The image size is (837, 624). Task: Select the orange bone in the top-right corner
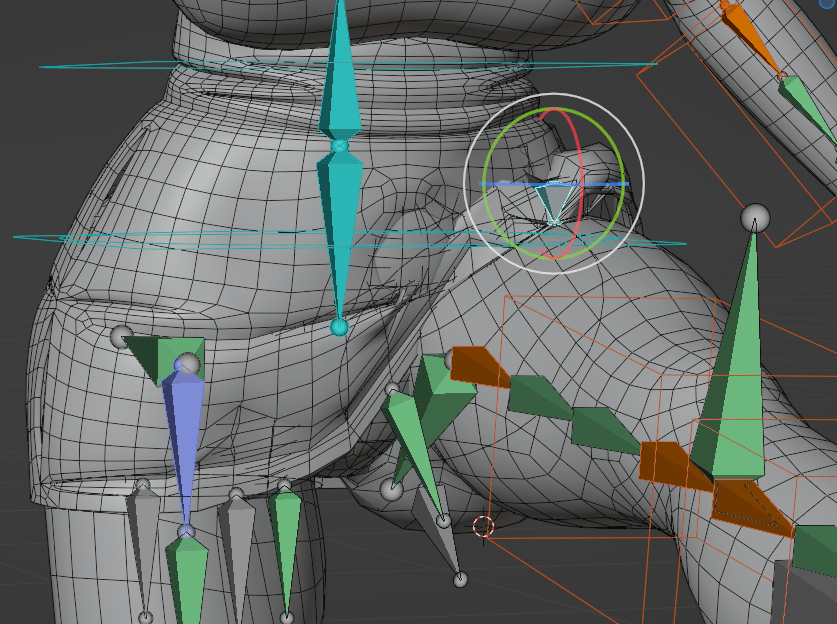point(750,35)
